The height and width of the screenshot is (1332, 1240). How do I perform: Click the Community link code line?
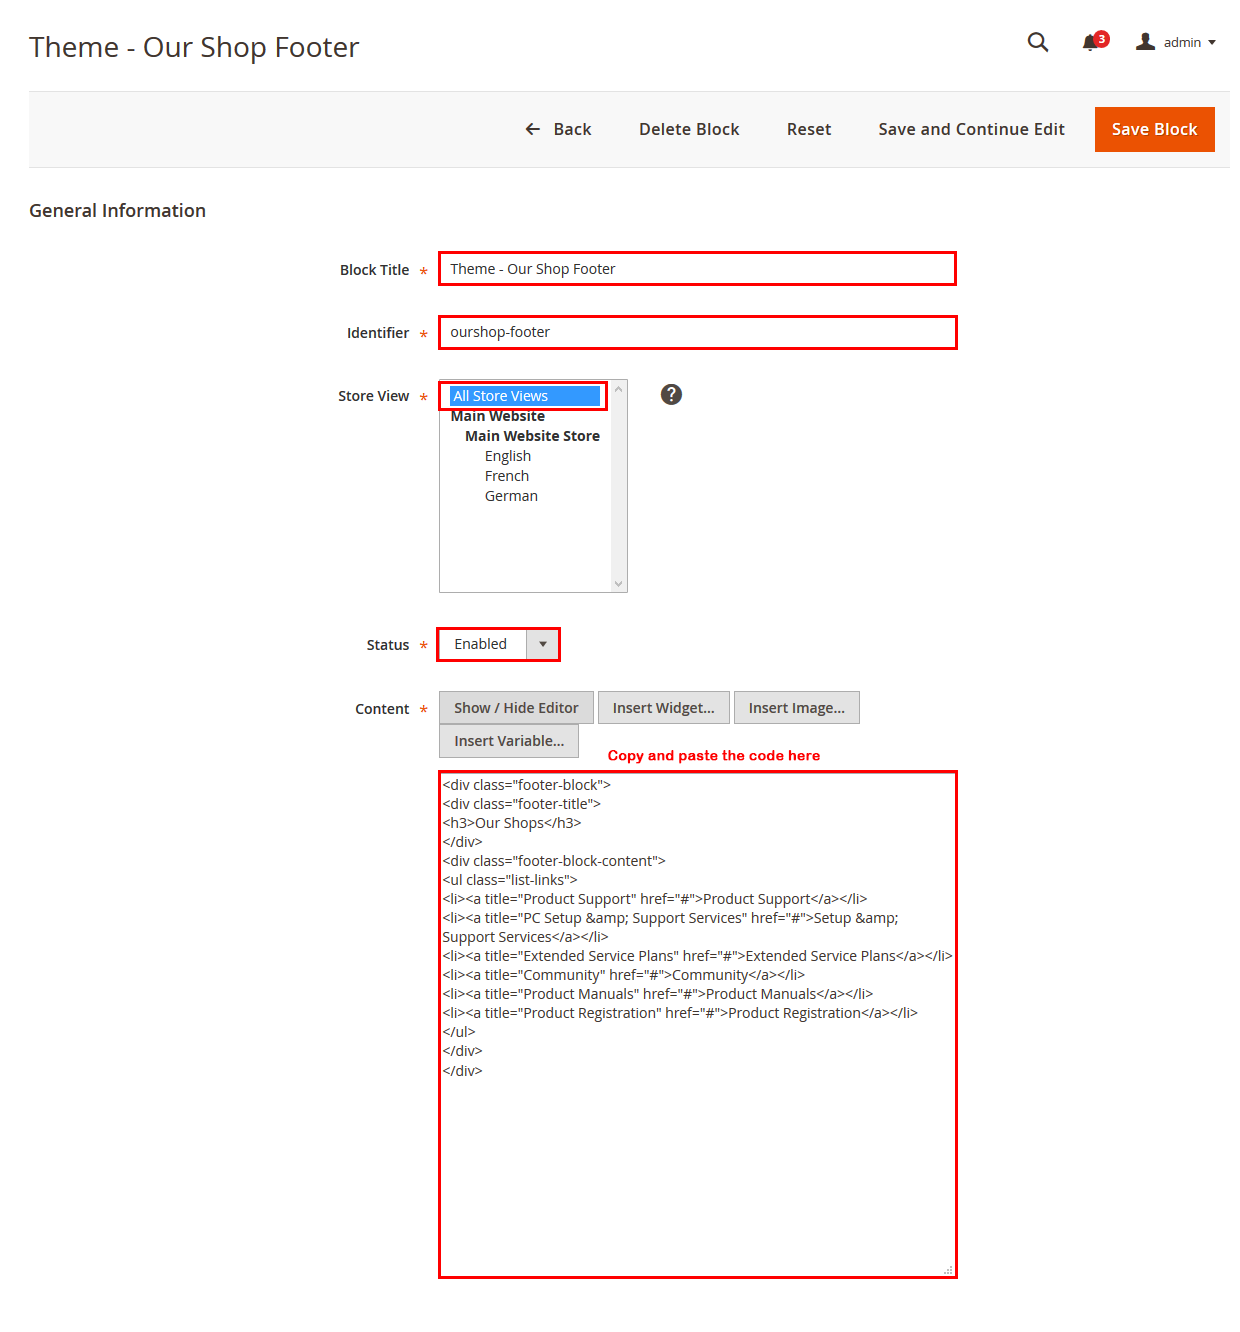tap(624, 975)
